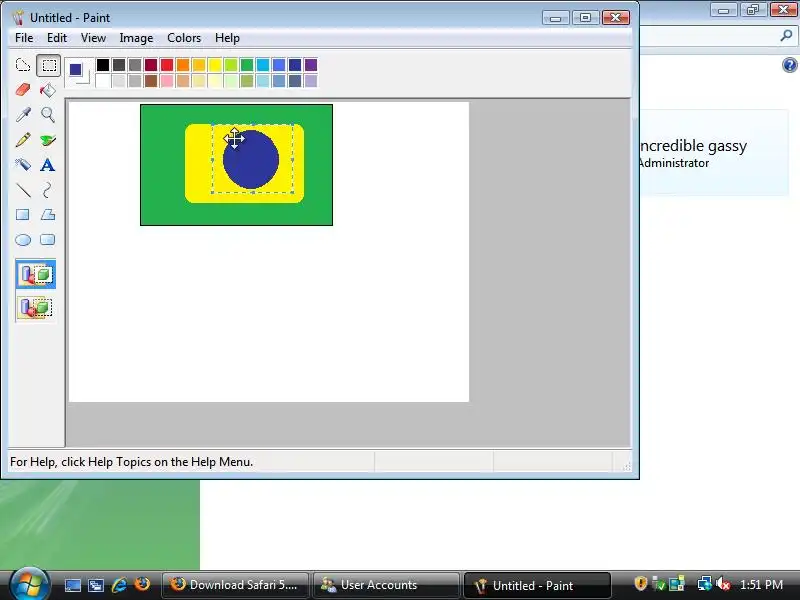This screenshot has height=600, width=800.
Task: Click the muted volume tray icon
Action: tap(723, 584)
